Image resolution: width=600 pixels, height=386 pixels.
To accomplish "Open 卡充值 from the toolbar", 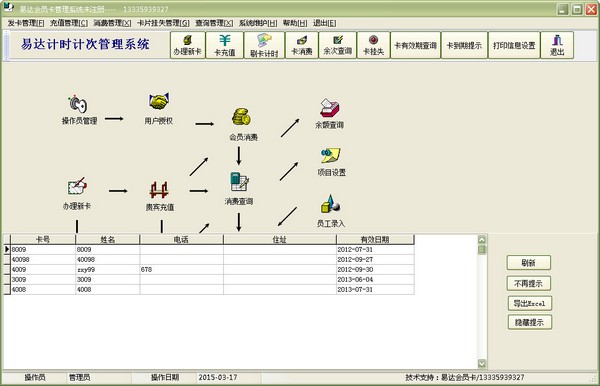I will [x=225, y=45].
